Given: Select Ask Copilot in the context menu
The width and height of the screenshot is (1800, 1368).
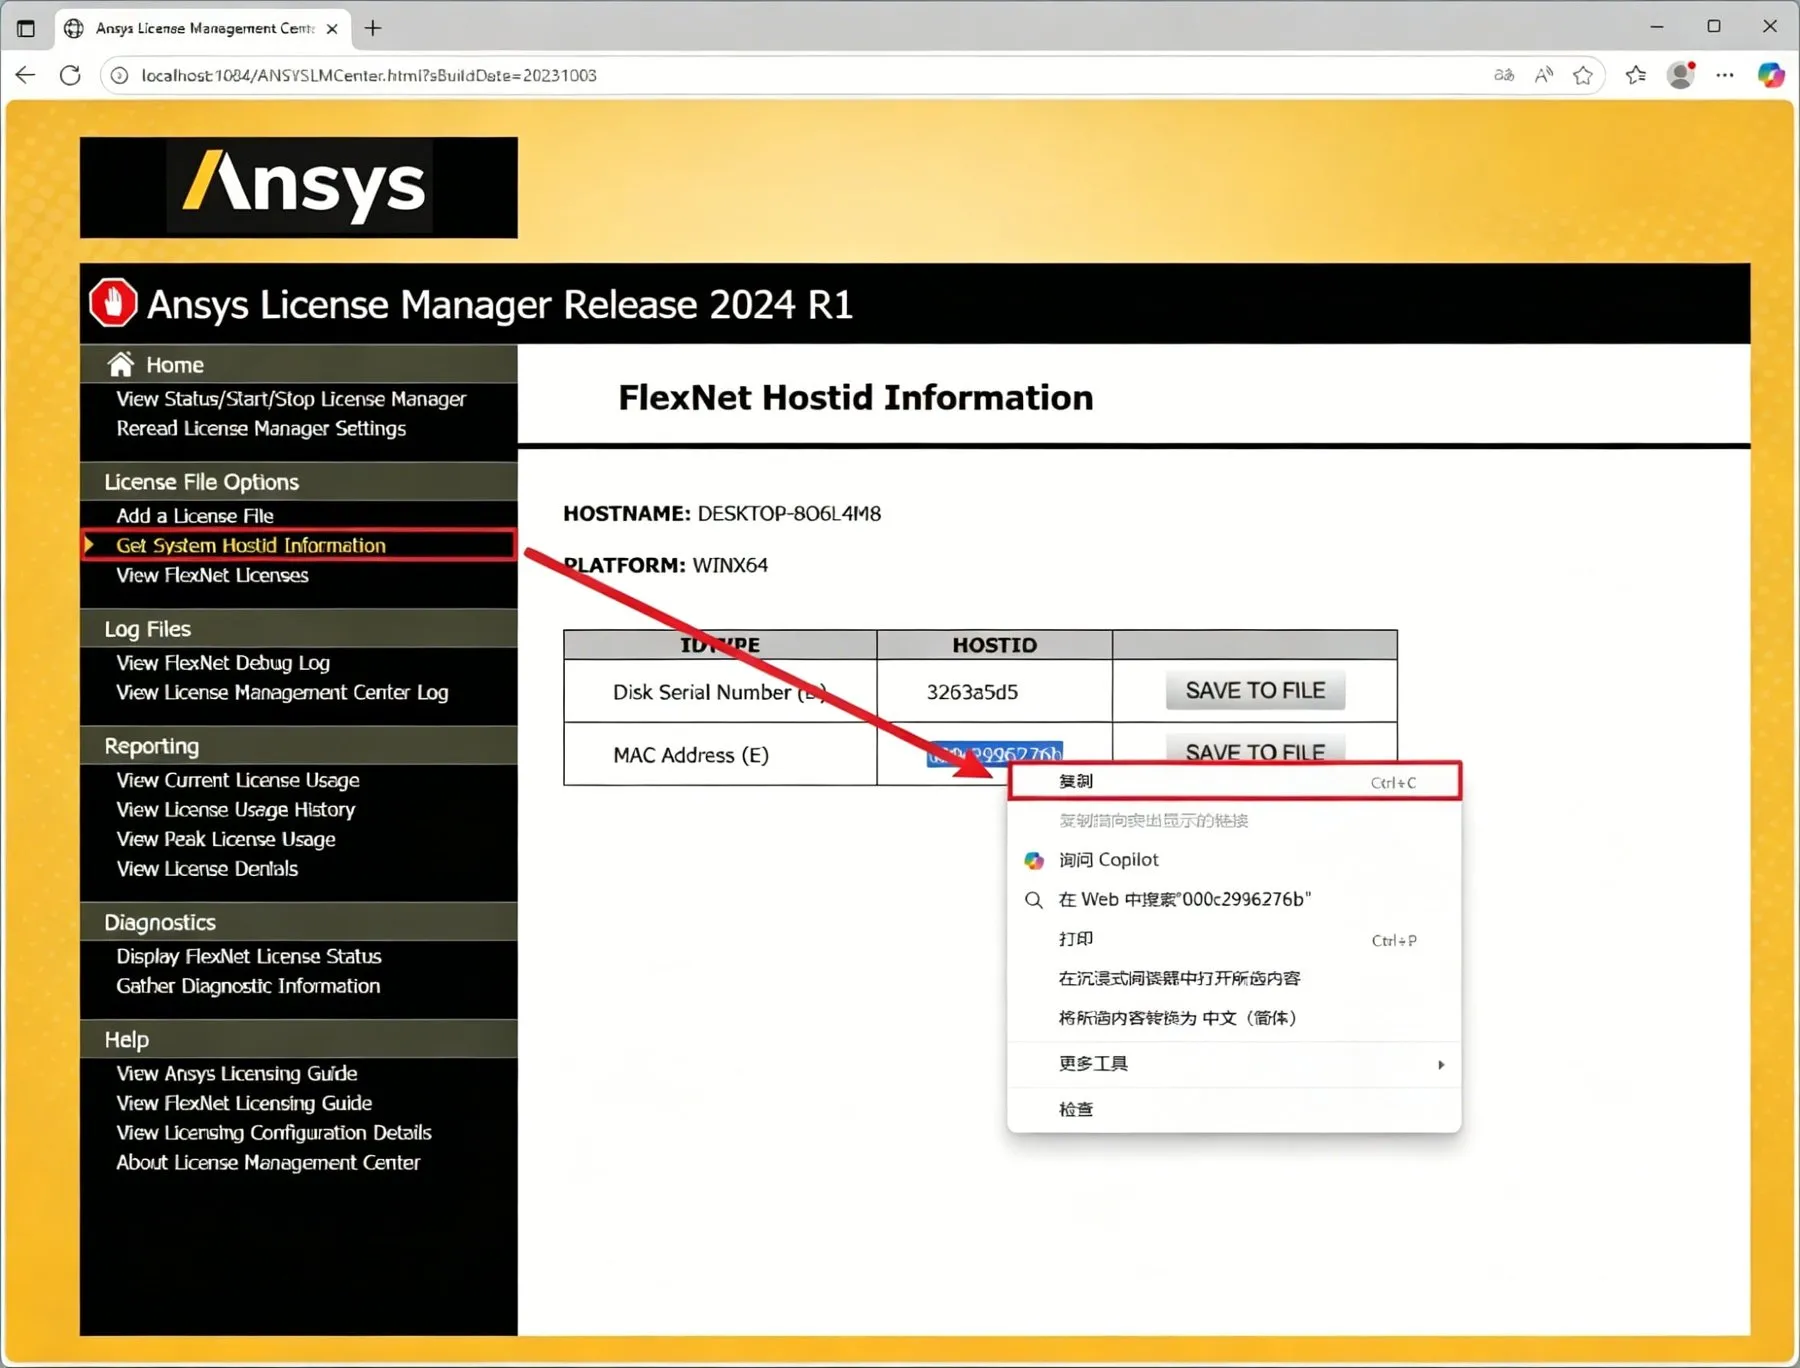Looking at the screenshot, I should (1235, 860).
